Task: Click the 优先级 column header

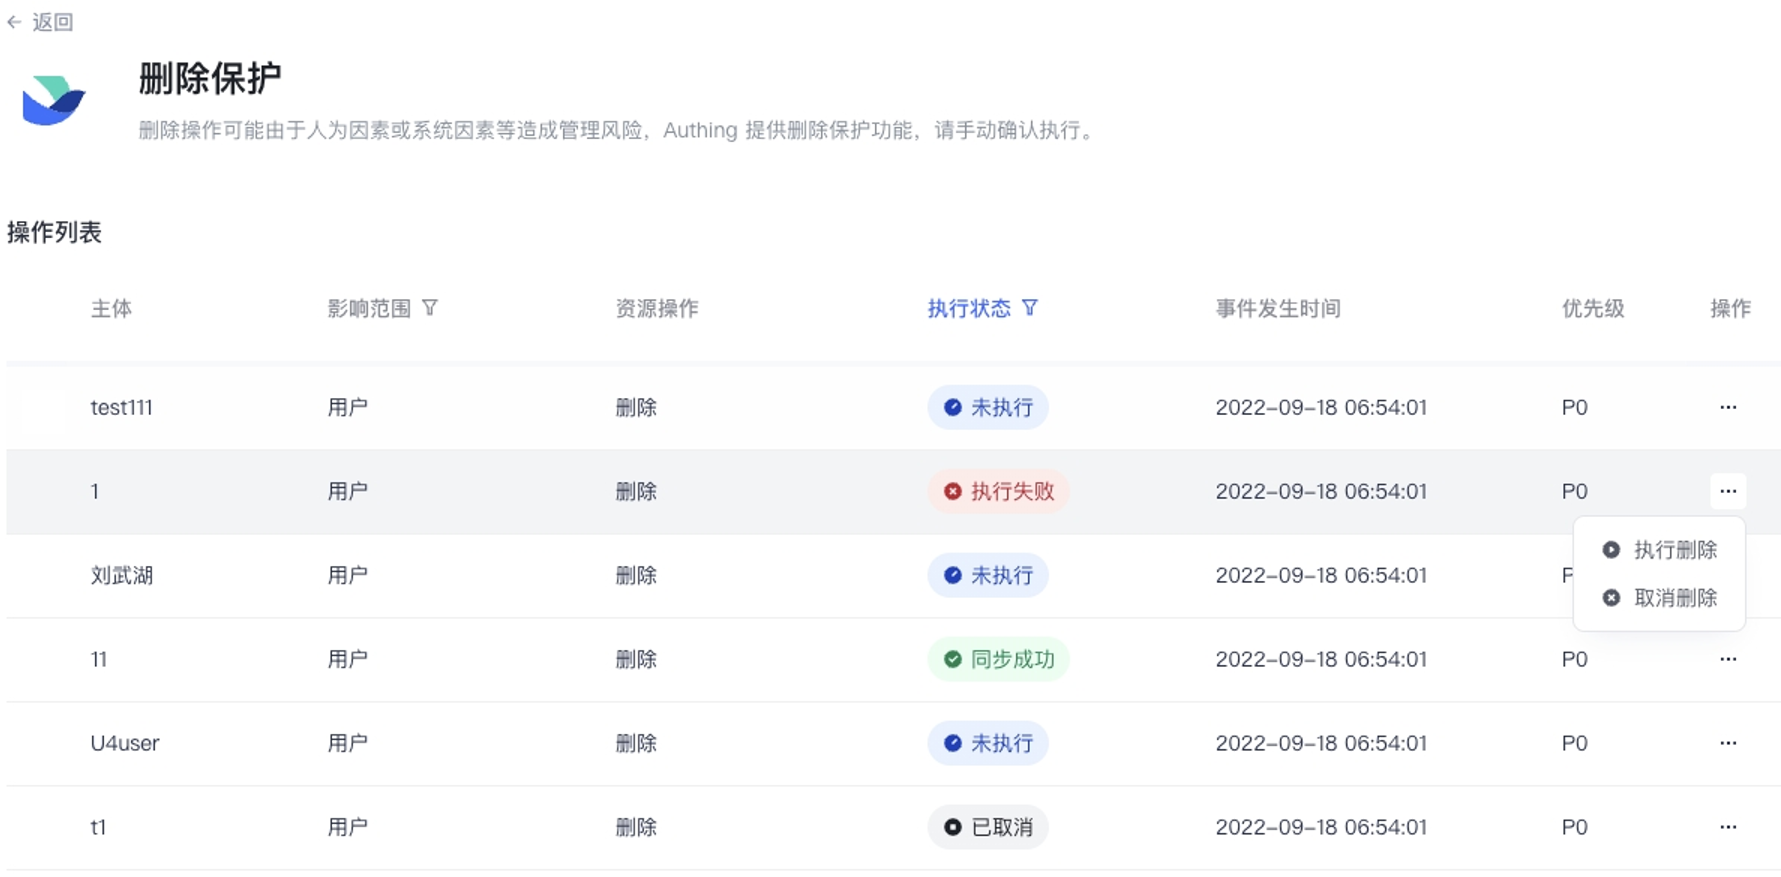Action: [x=1592, y=308]
